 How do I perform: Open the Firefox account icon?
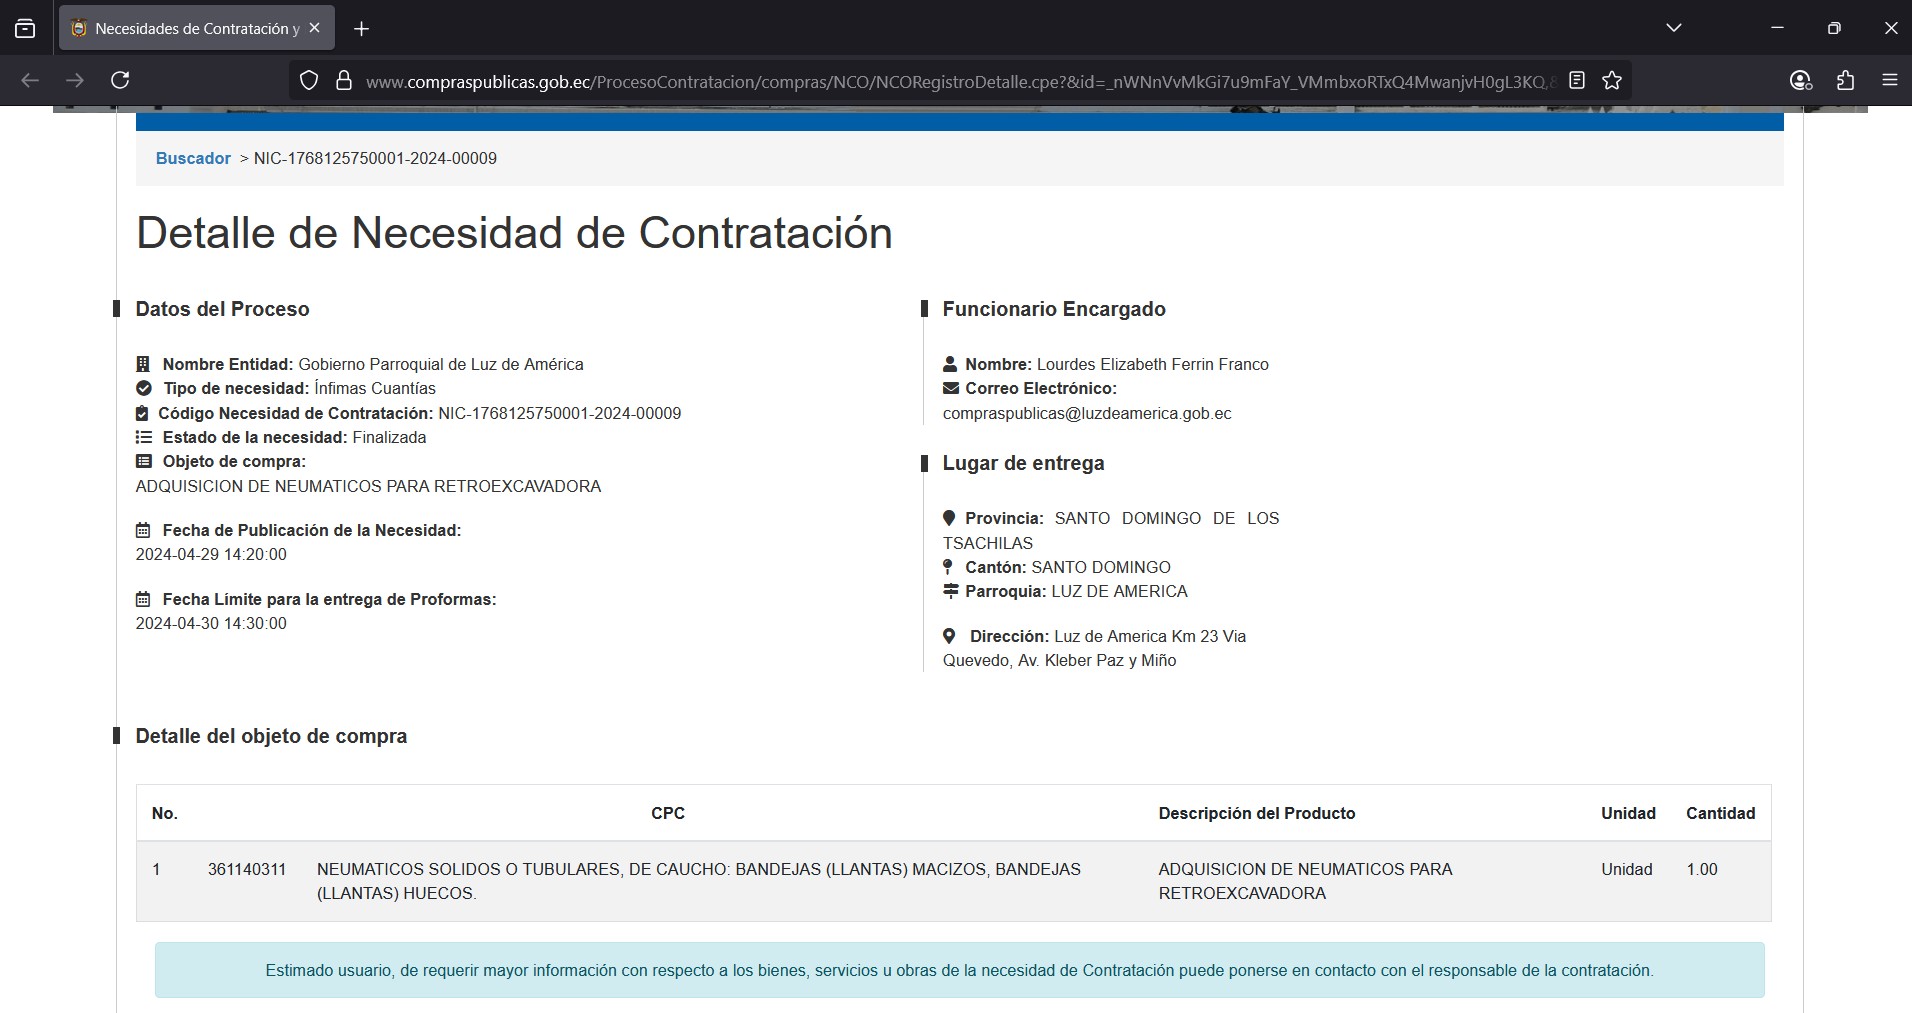(1800, 81)
